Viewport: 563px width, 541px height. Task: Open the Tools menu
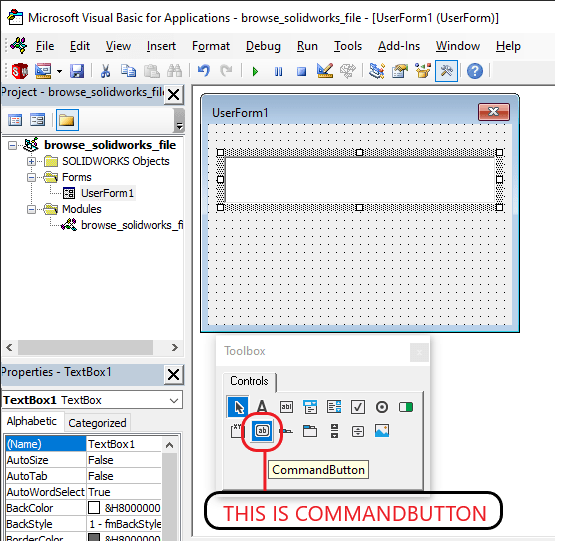(x=348, y=46)
